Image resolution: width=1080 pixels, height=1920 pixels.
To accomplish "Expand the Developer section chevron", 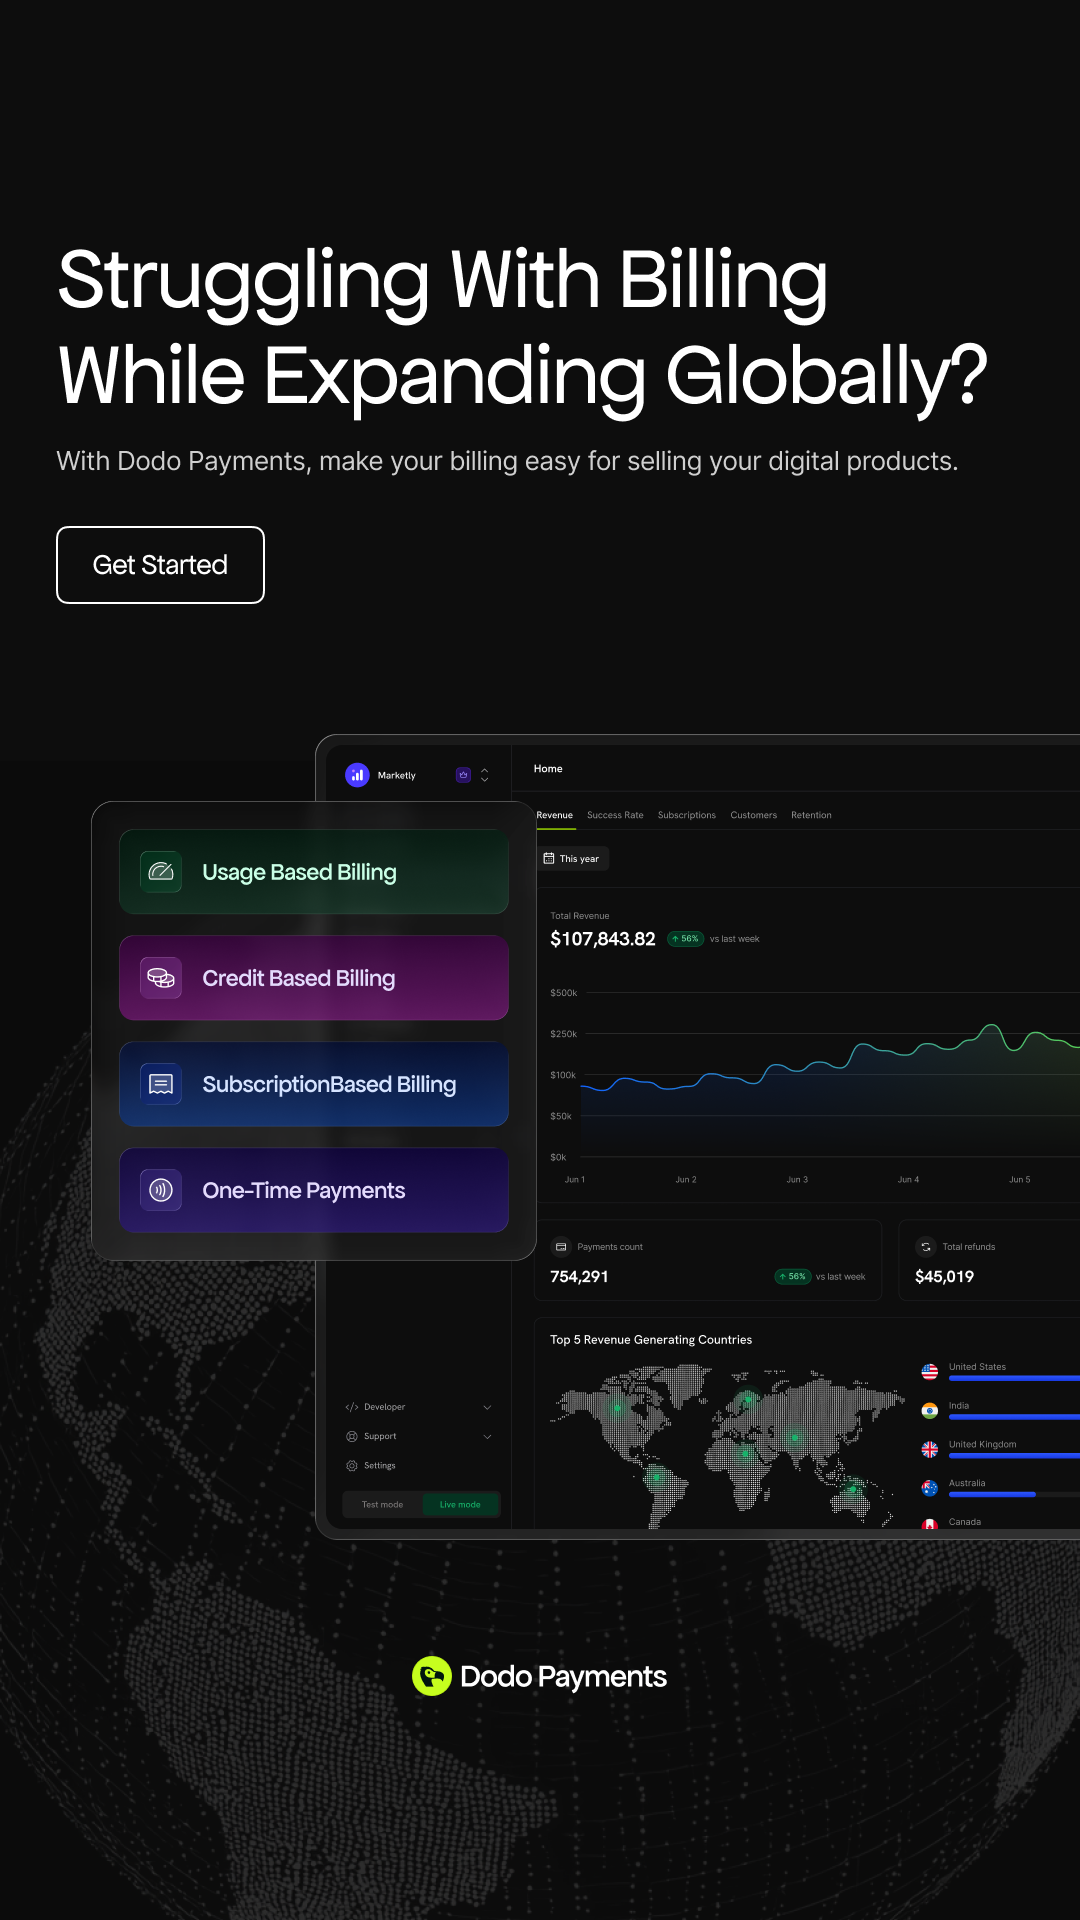I will coord(487,1407).
